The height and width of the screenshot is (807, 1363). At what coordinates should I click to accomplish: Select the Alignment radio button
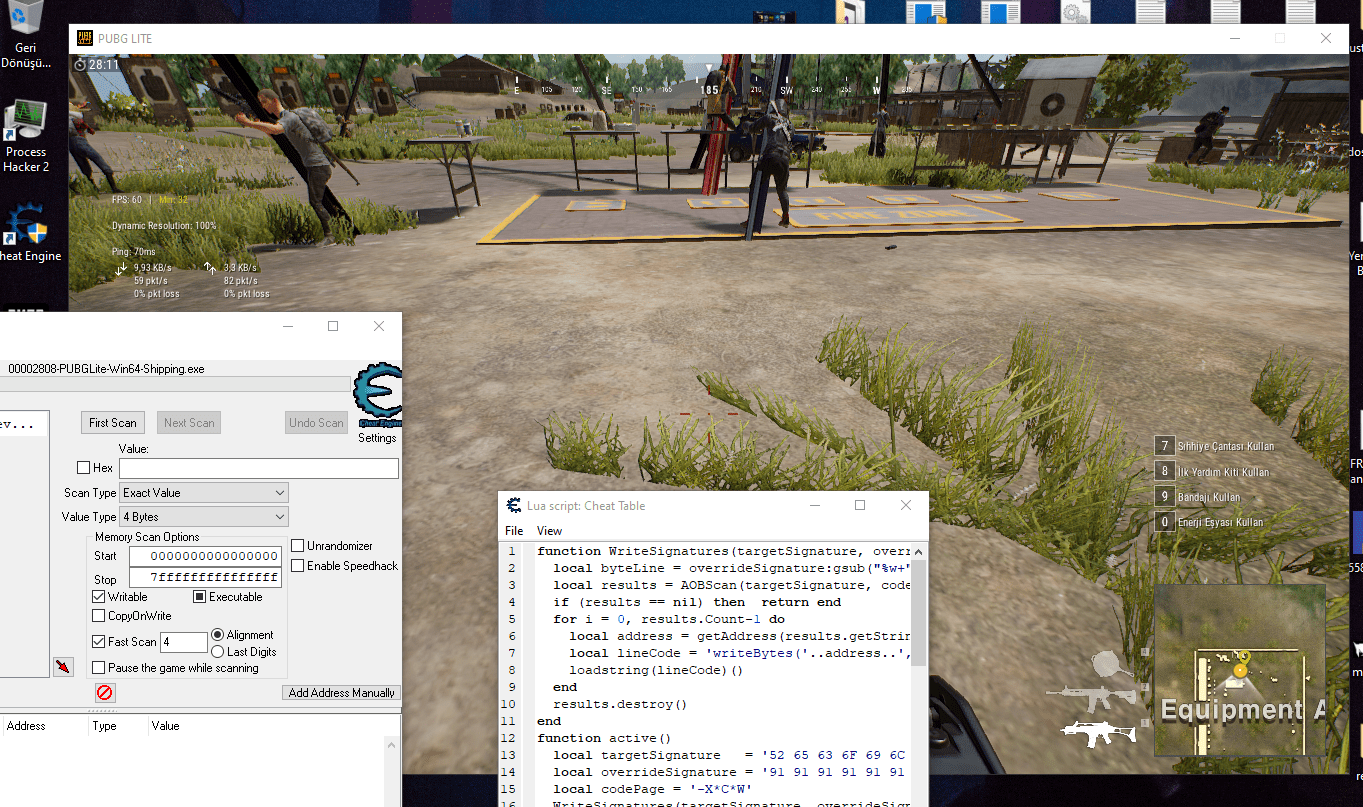pos(218,635)
